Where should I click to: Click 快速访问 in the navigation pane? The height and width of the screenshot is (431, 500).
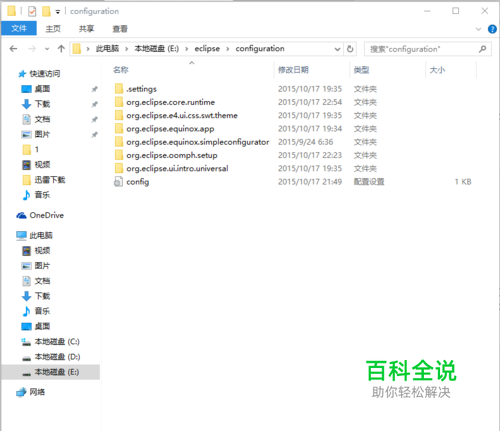(40, 74)
